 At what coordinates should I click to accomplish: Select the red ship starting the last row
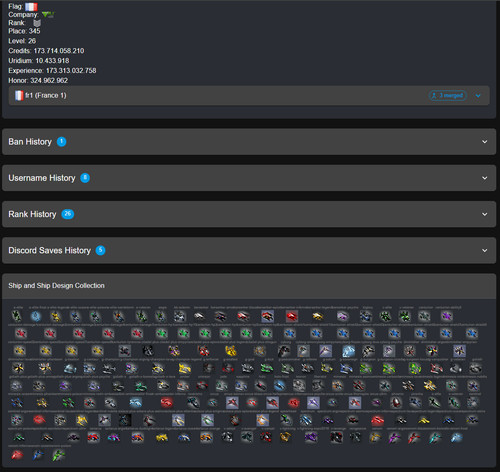pos(17,455)
